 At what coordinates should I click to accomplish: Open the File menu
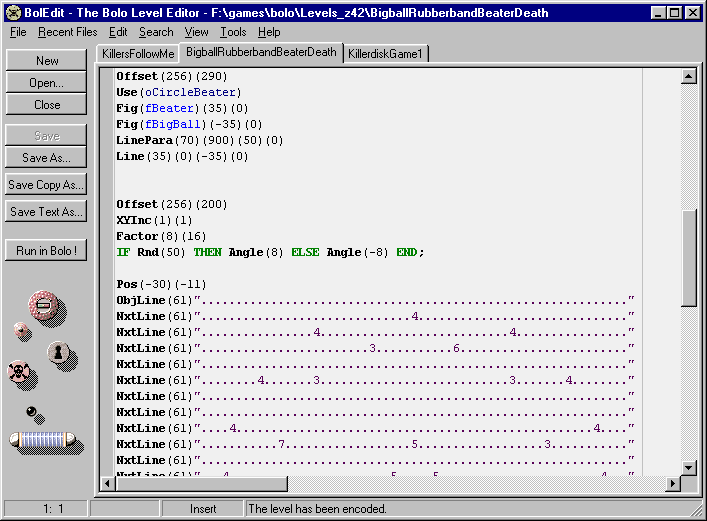[18, 32]
